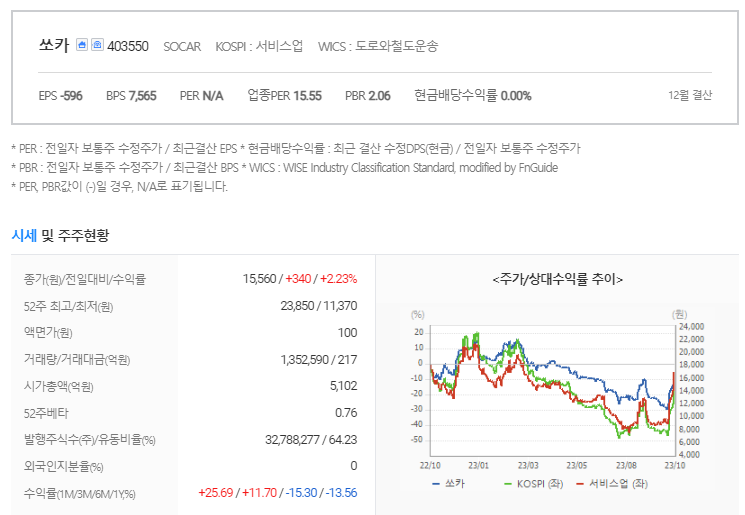Click the 거래량/거래대금 row label

click(77, 360)
